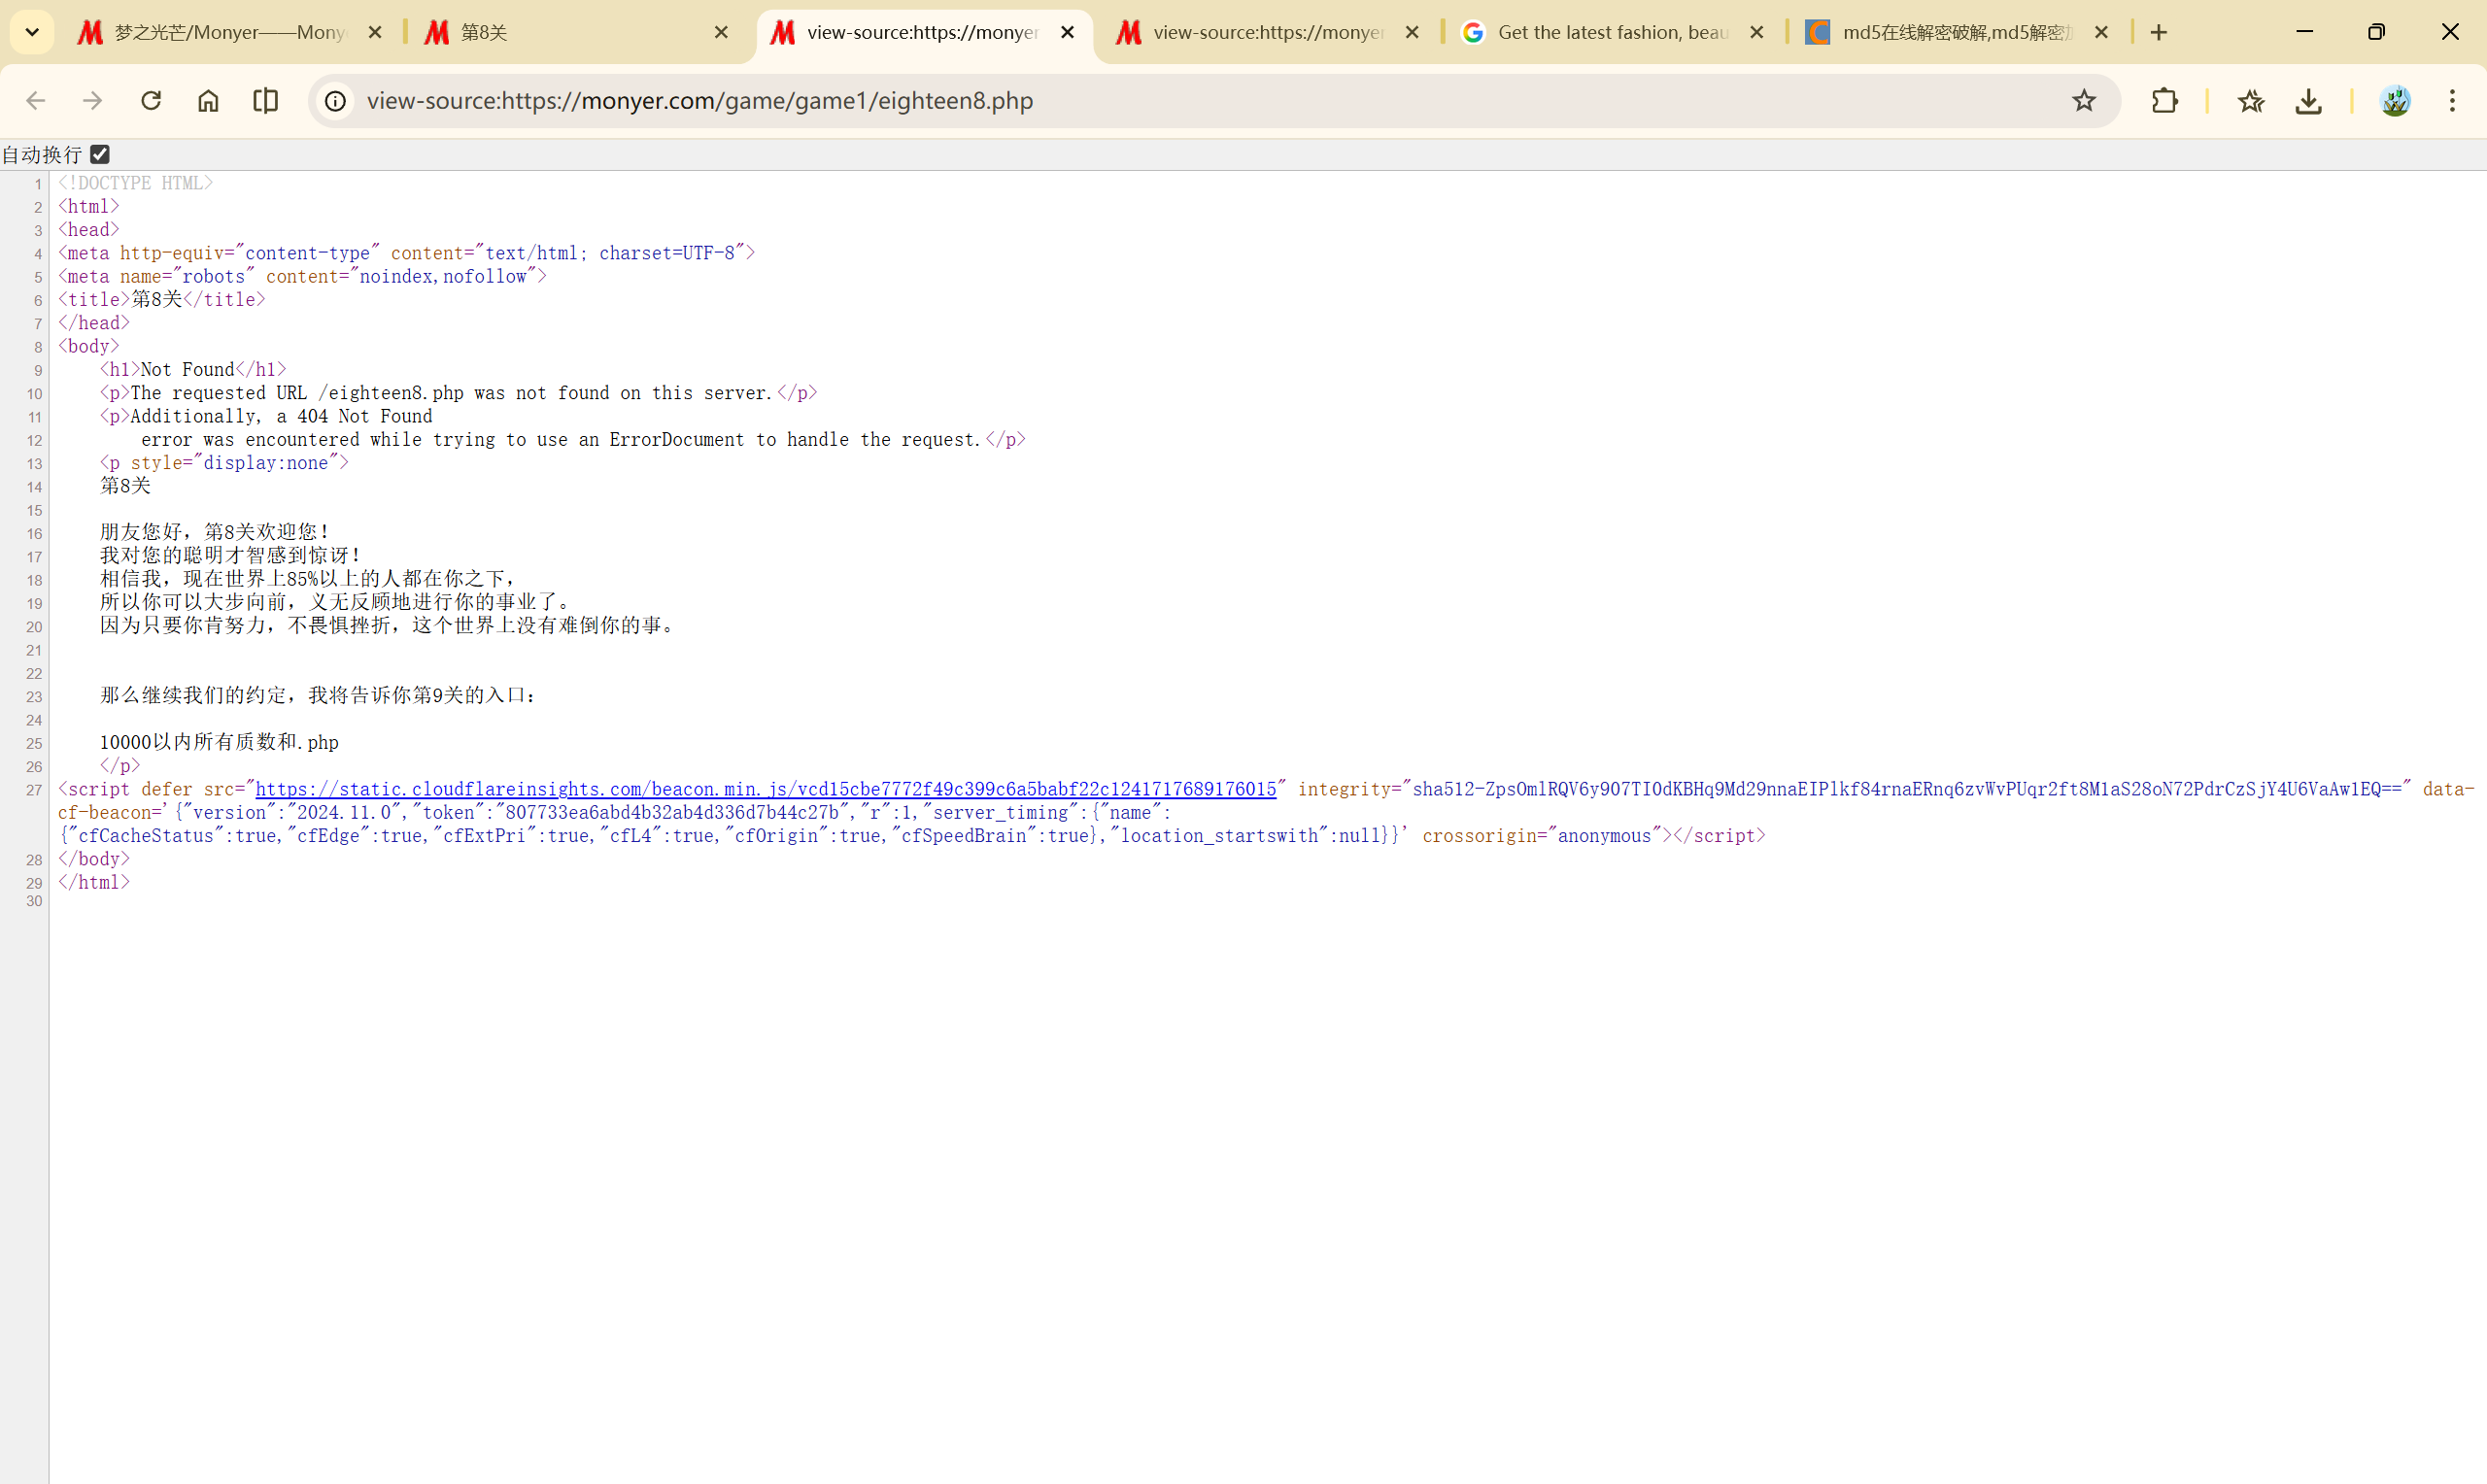Image resolution: width=2487 pixels, height=1484 pixels.
Task: Reload the current page
Action: tap(151, 101)
